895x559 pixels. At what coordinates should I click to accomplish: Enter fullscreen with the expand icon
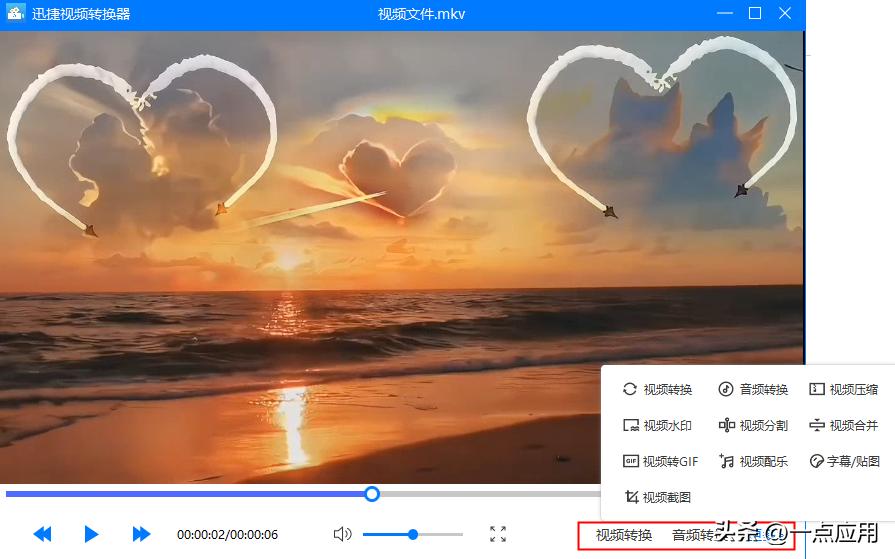498,534
